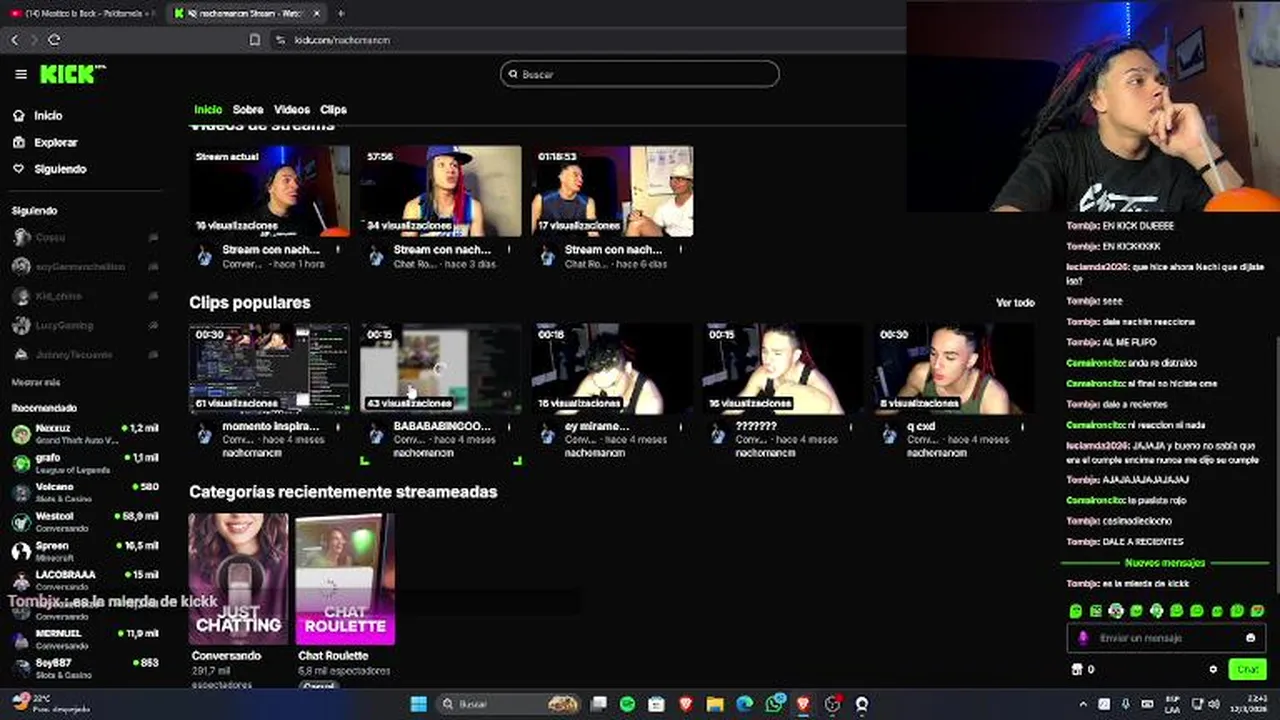
Task: Open the chat settings gear
Action: (1213, 670)
